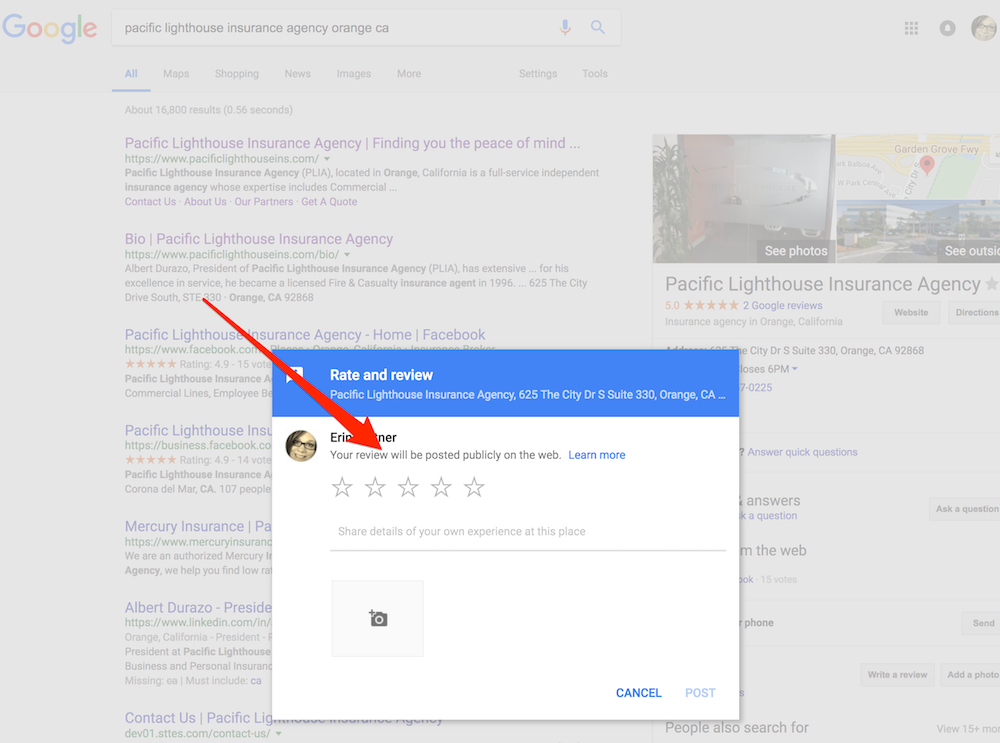Add a photo via camera icon
1000x743 pixels.
(378, 618)
